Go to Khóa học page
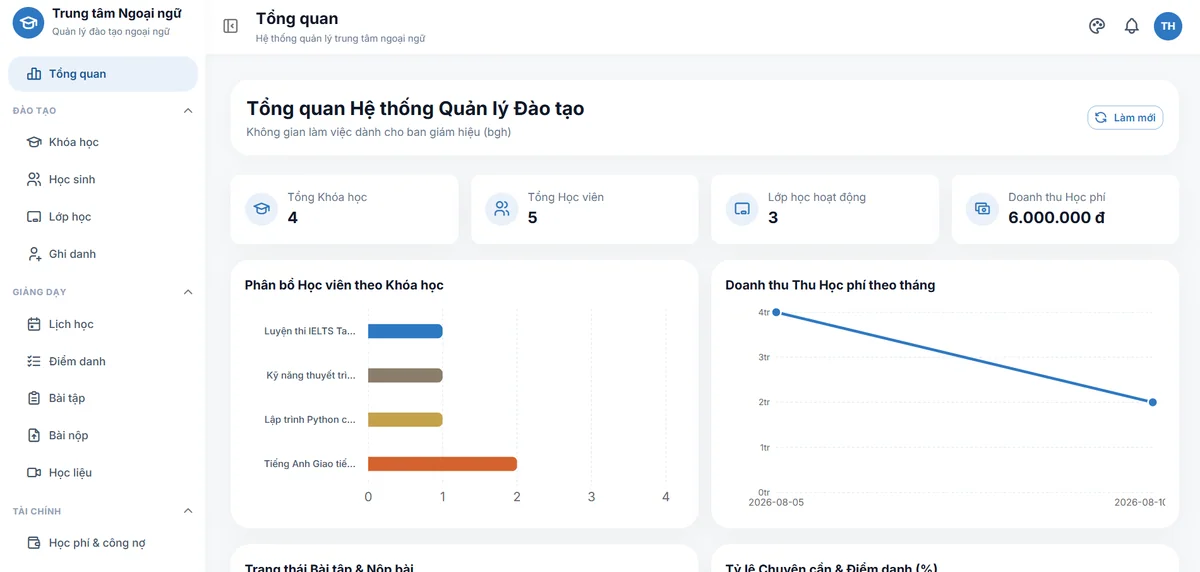Screen dimensions: 1200x572 point(103,142)
